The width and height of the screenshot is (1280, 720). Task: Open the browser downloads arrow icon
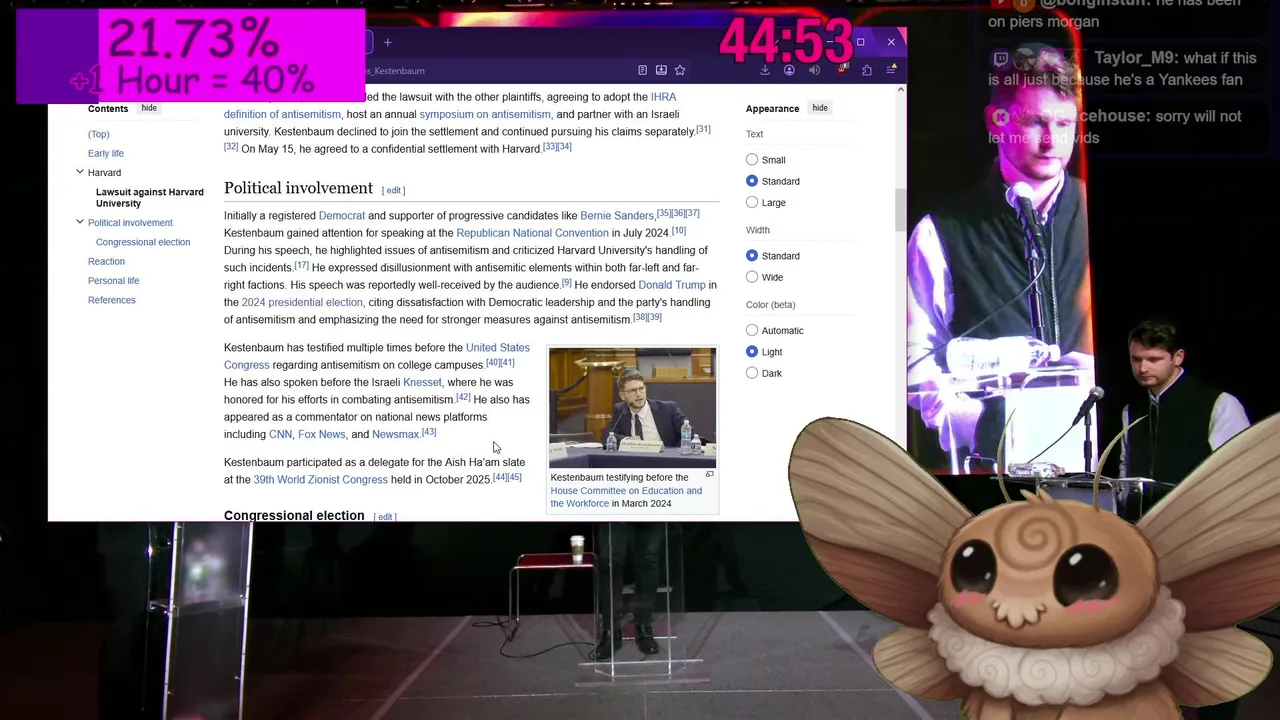[x=765, y=70]
